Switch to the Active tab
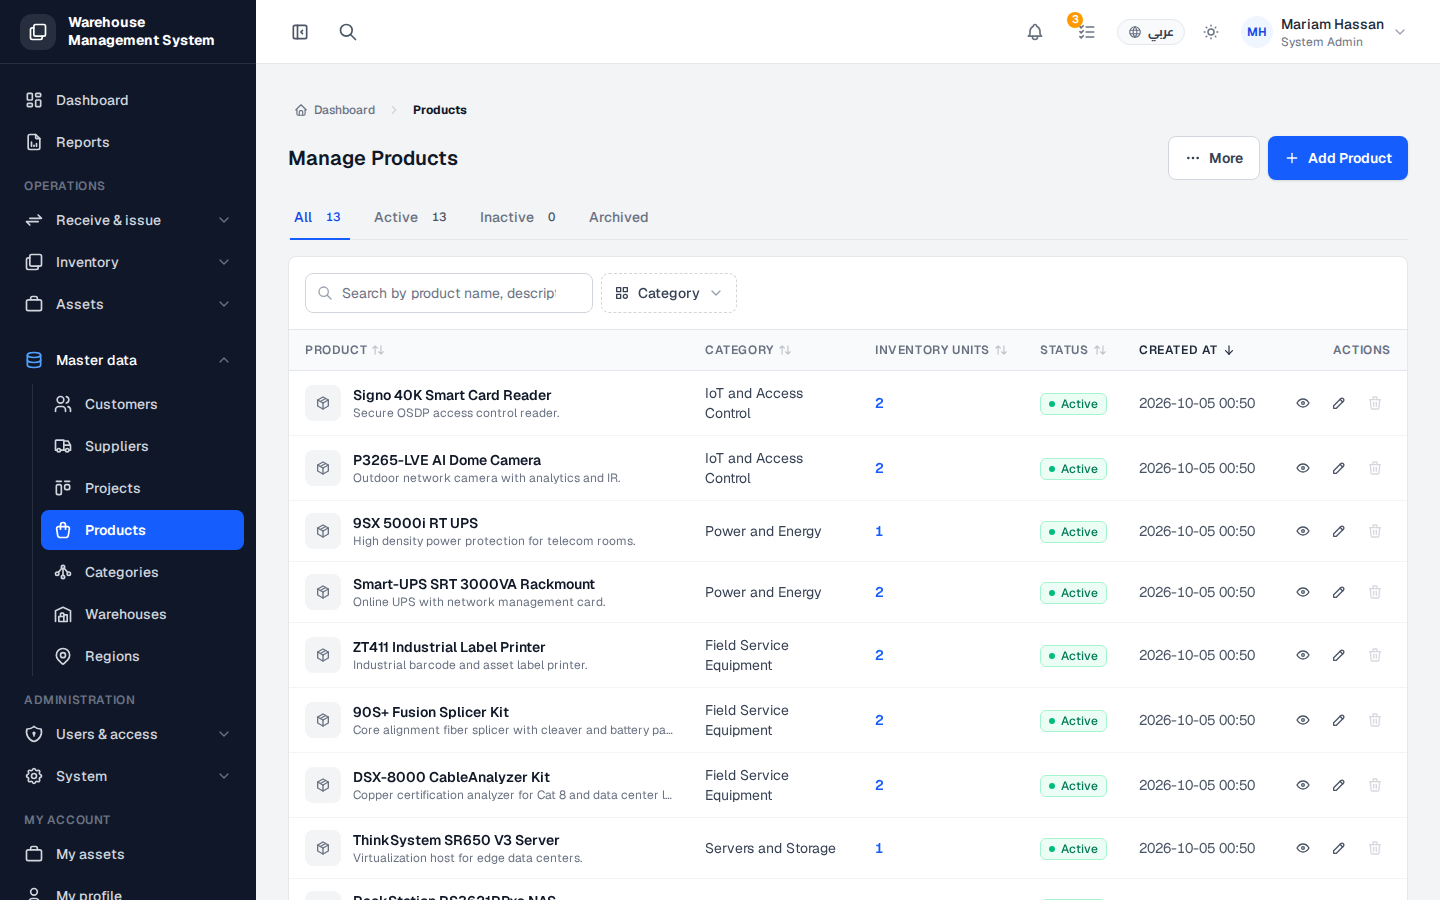This screenshot has width=1440, height=900. coord(410,217)
